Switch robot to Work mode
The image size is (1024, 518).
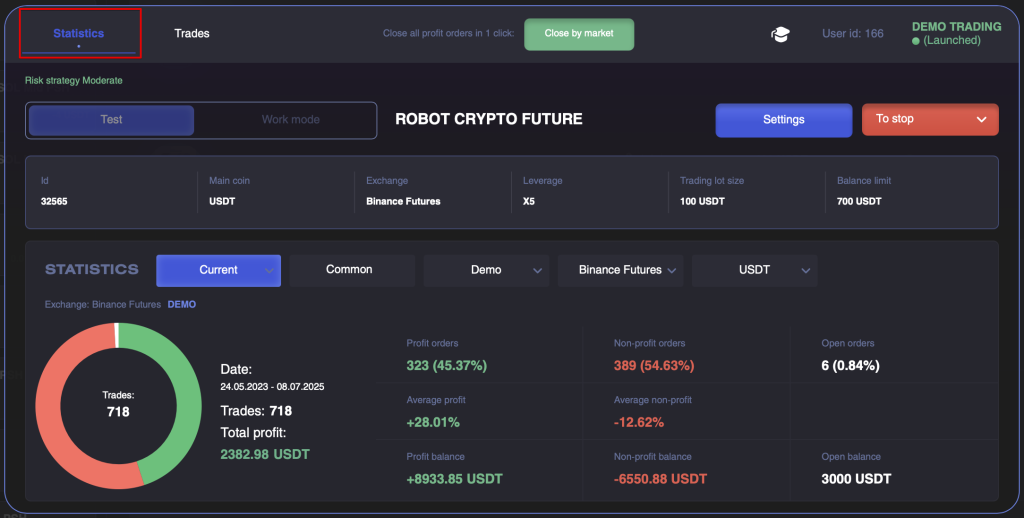point(291,120)
